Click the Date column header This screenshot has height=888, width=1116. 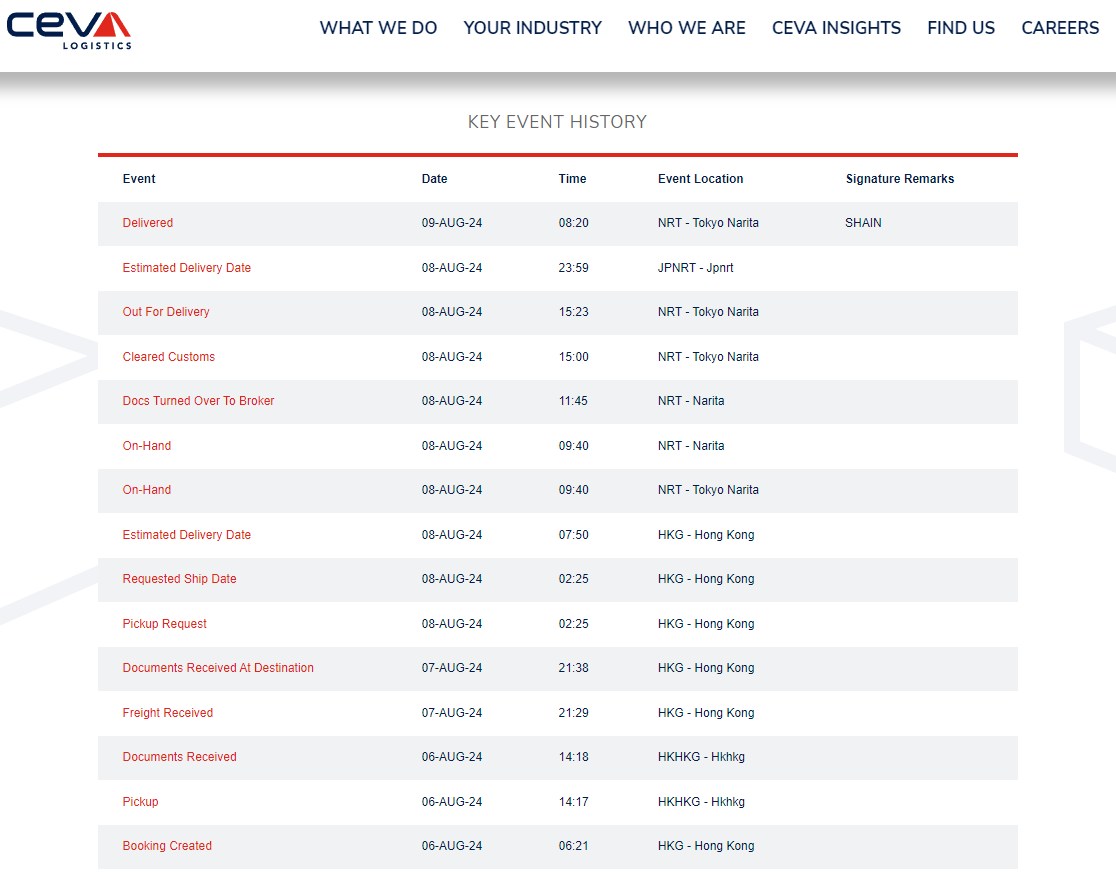[x=434, y=179]
